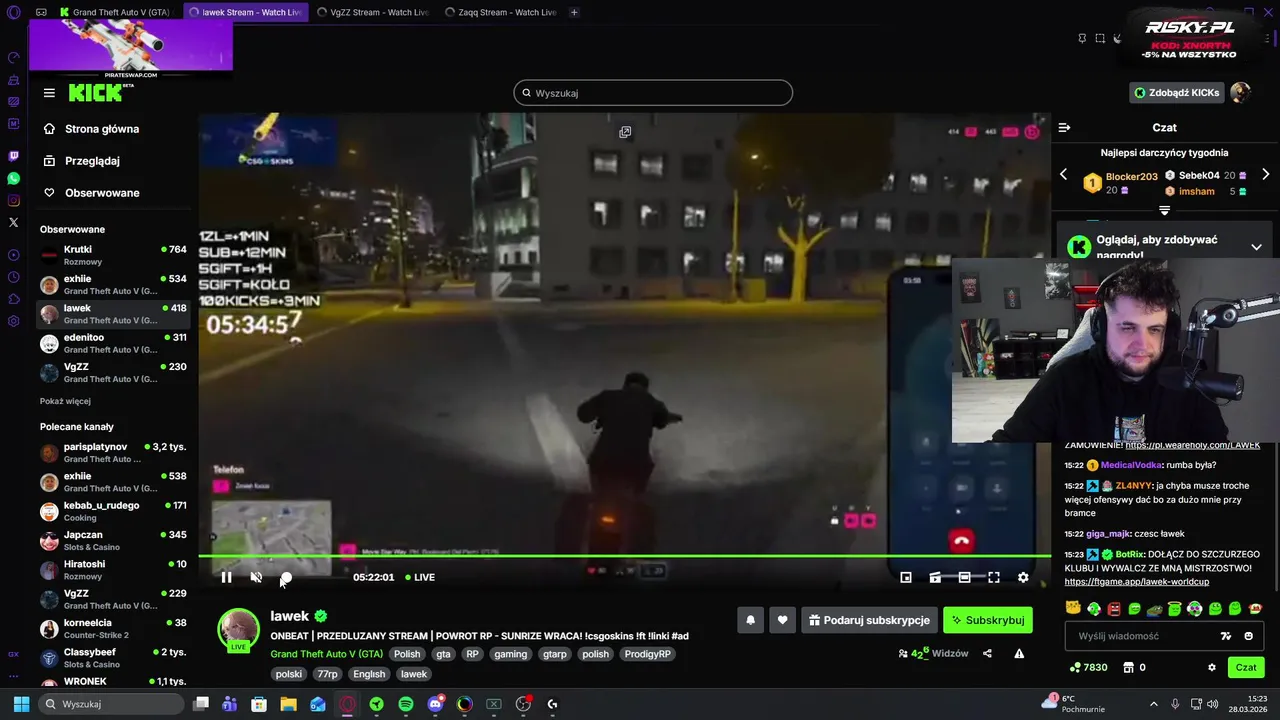This screenshot has height=720, width=1280.
Task: Click the 7830 channel points balance
Action: 1088,667
